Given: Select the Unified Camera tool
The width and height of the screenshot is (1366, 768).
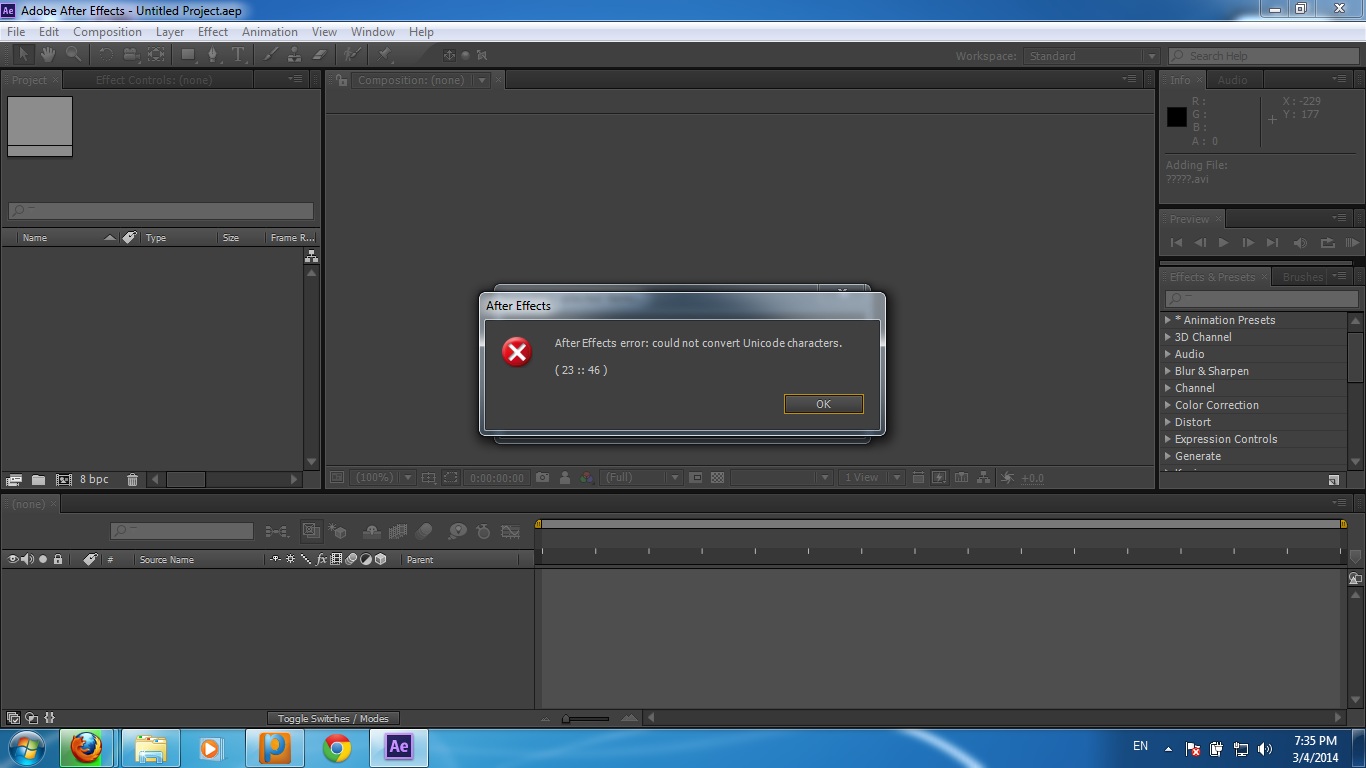Looking at the screenshot, I should pyautogui.click(x=131, y=55).
